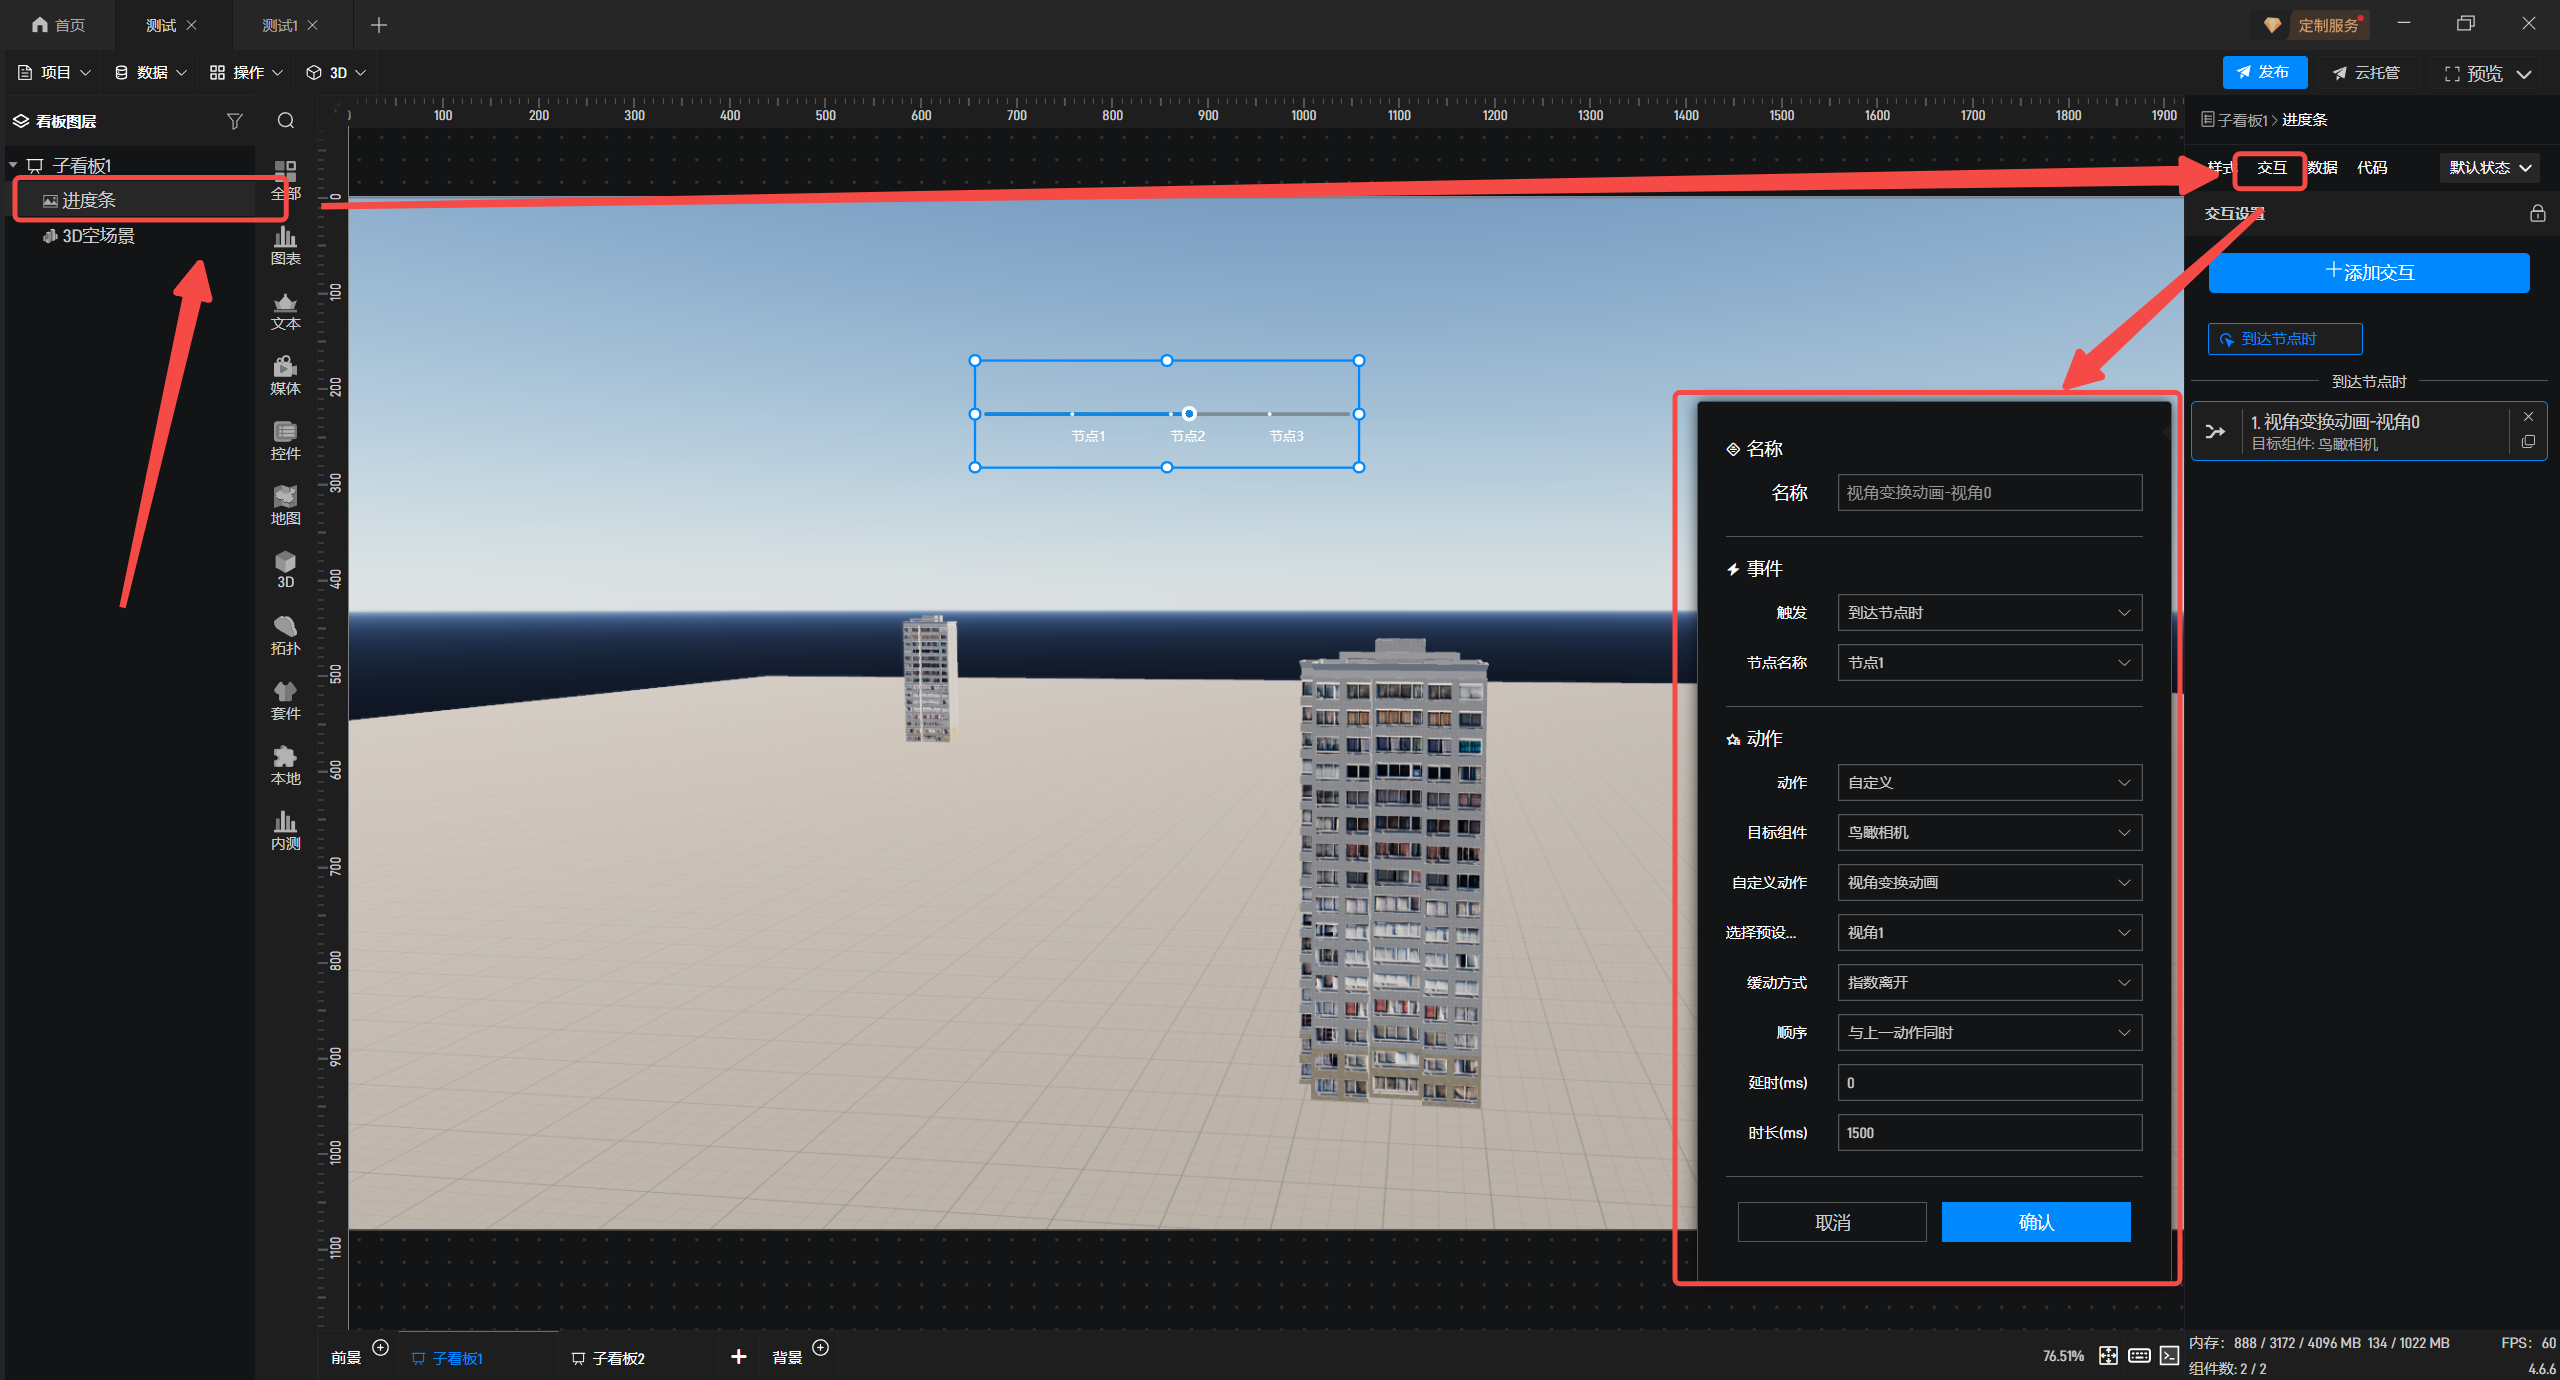Expand the 缓动方式 easing dropdown
The height and width of the screenshot is (1380, 2560).
[x=1988, y=983]
